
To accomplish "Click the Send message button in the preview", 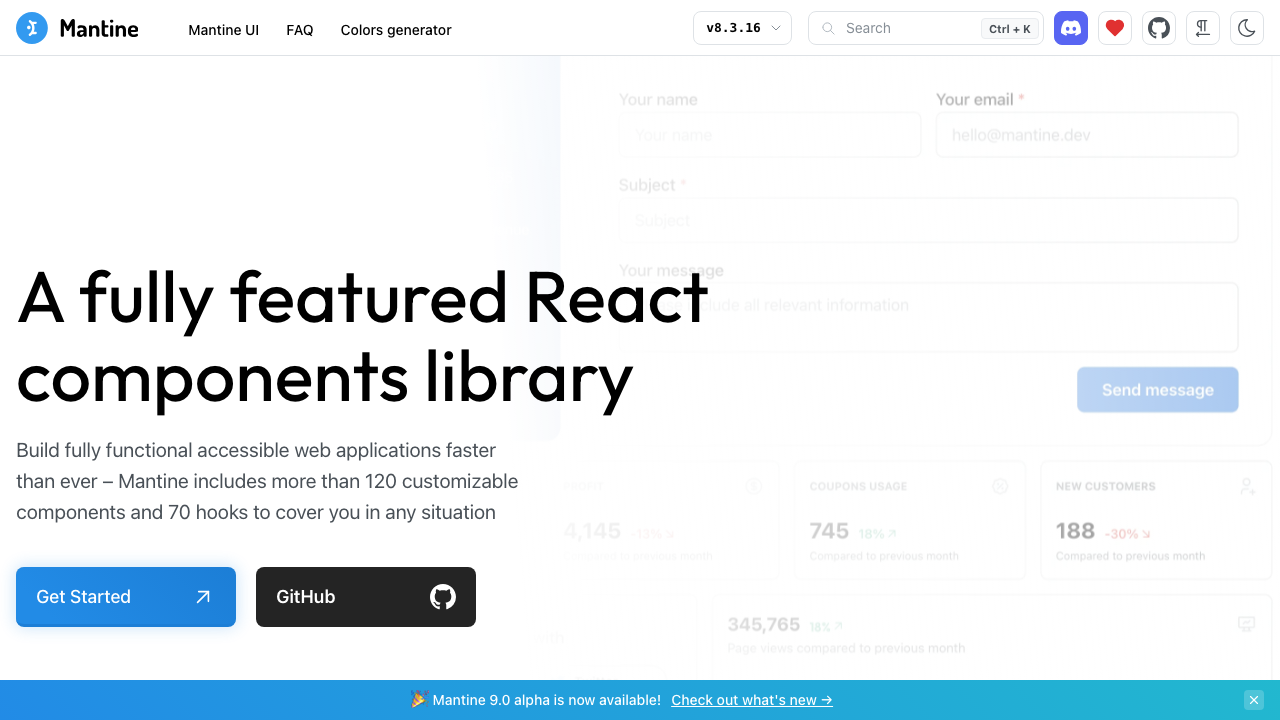I will [1157, 389].
